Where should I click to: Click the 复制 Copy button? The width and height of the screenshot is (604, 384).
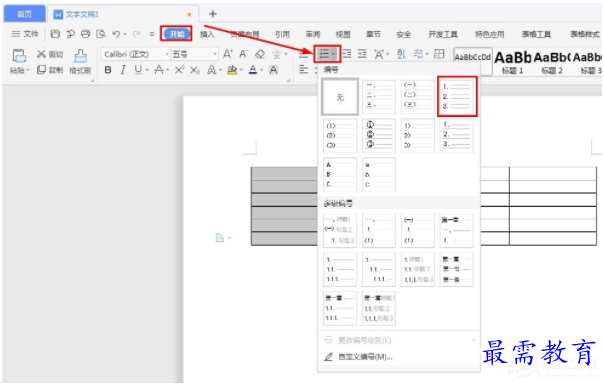50,70
